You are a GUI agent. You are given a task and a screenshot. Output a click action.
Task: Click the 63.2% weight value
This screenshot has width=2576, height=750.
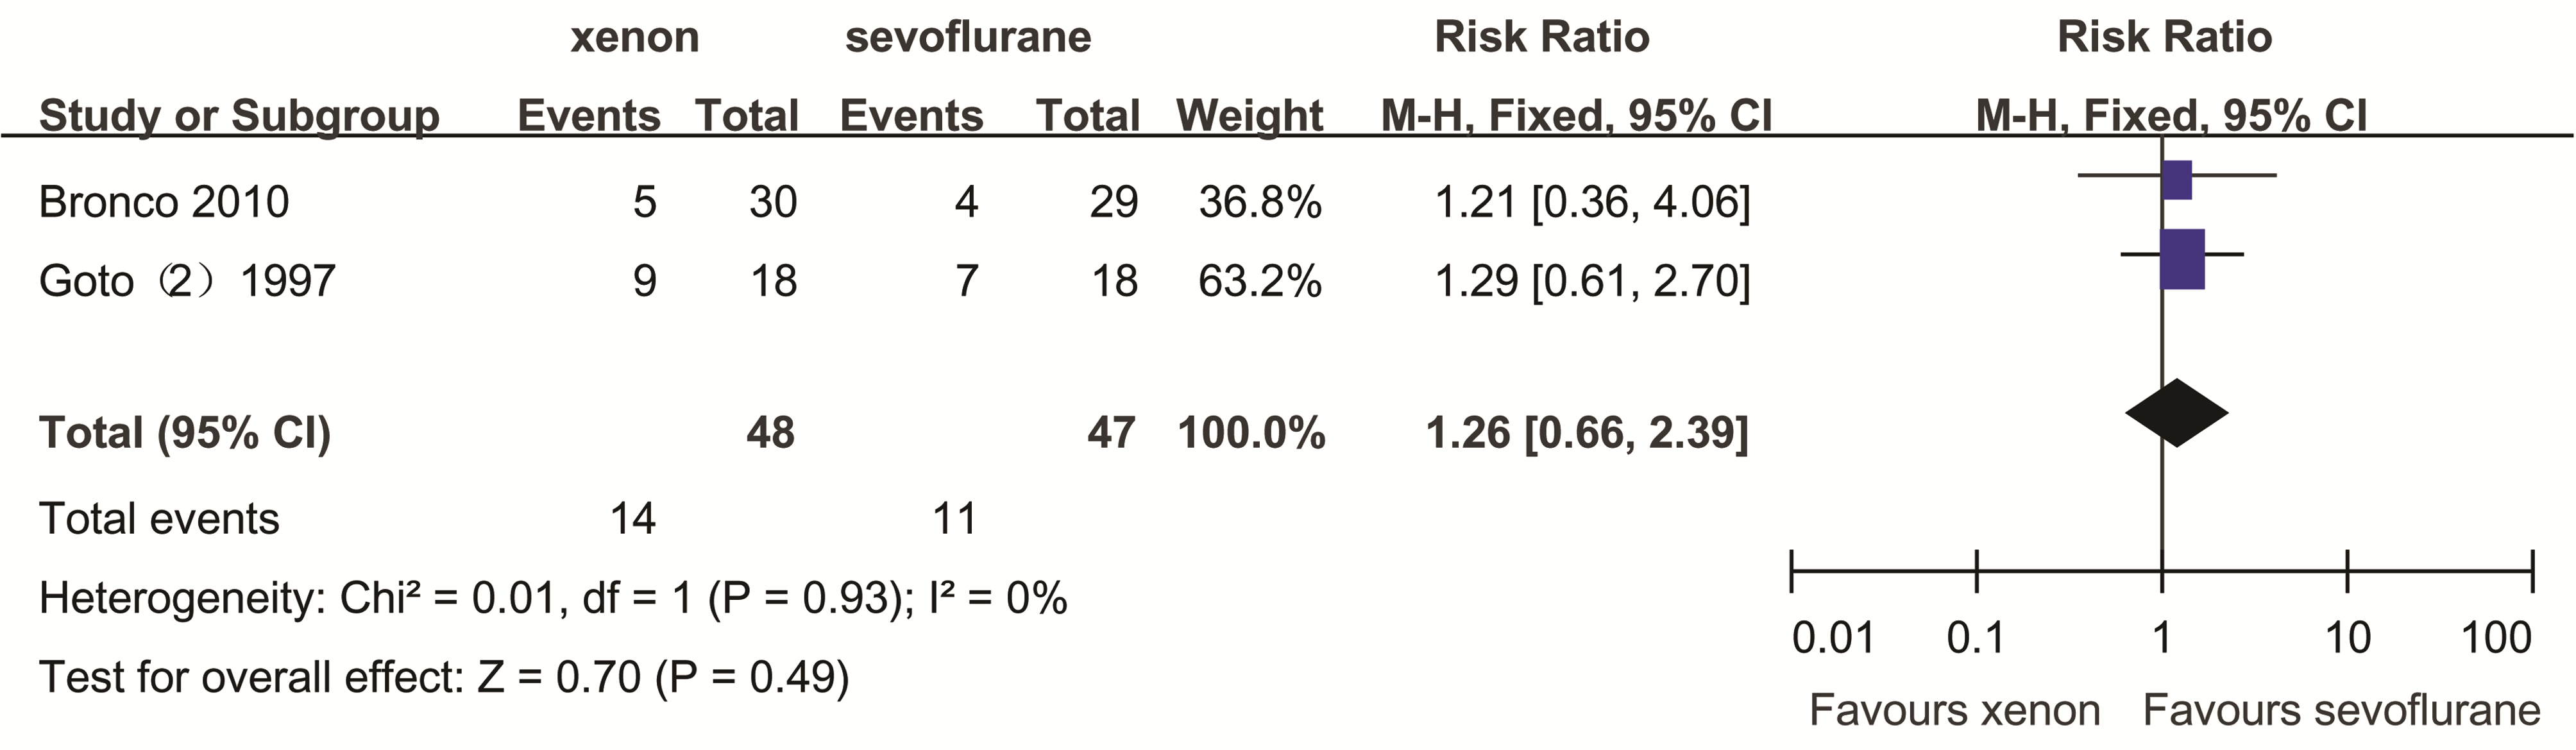1260,281
